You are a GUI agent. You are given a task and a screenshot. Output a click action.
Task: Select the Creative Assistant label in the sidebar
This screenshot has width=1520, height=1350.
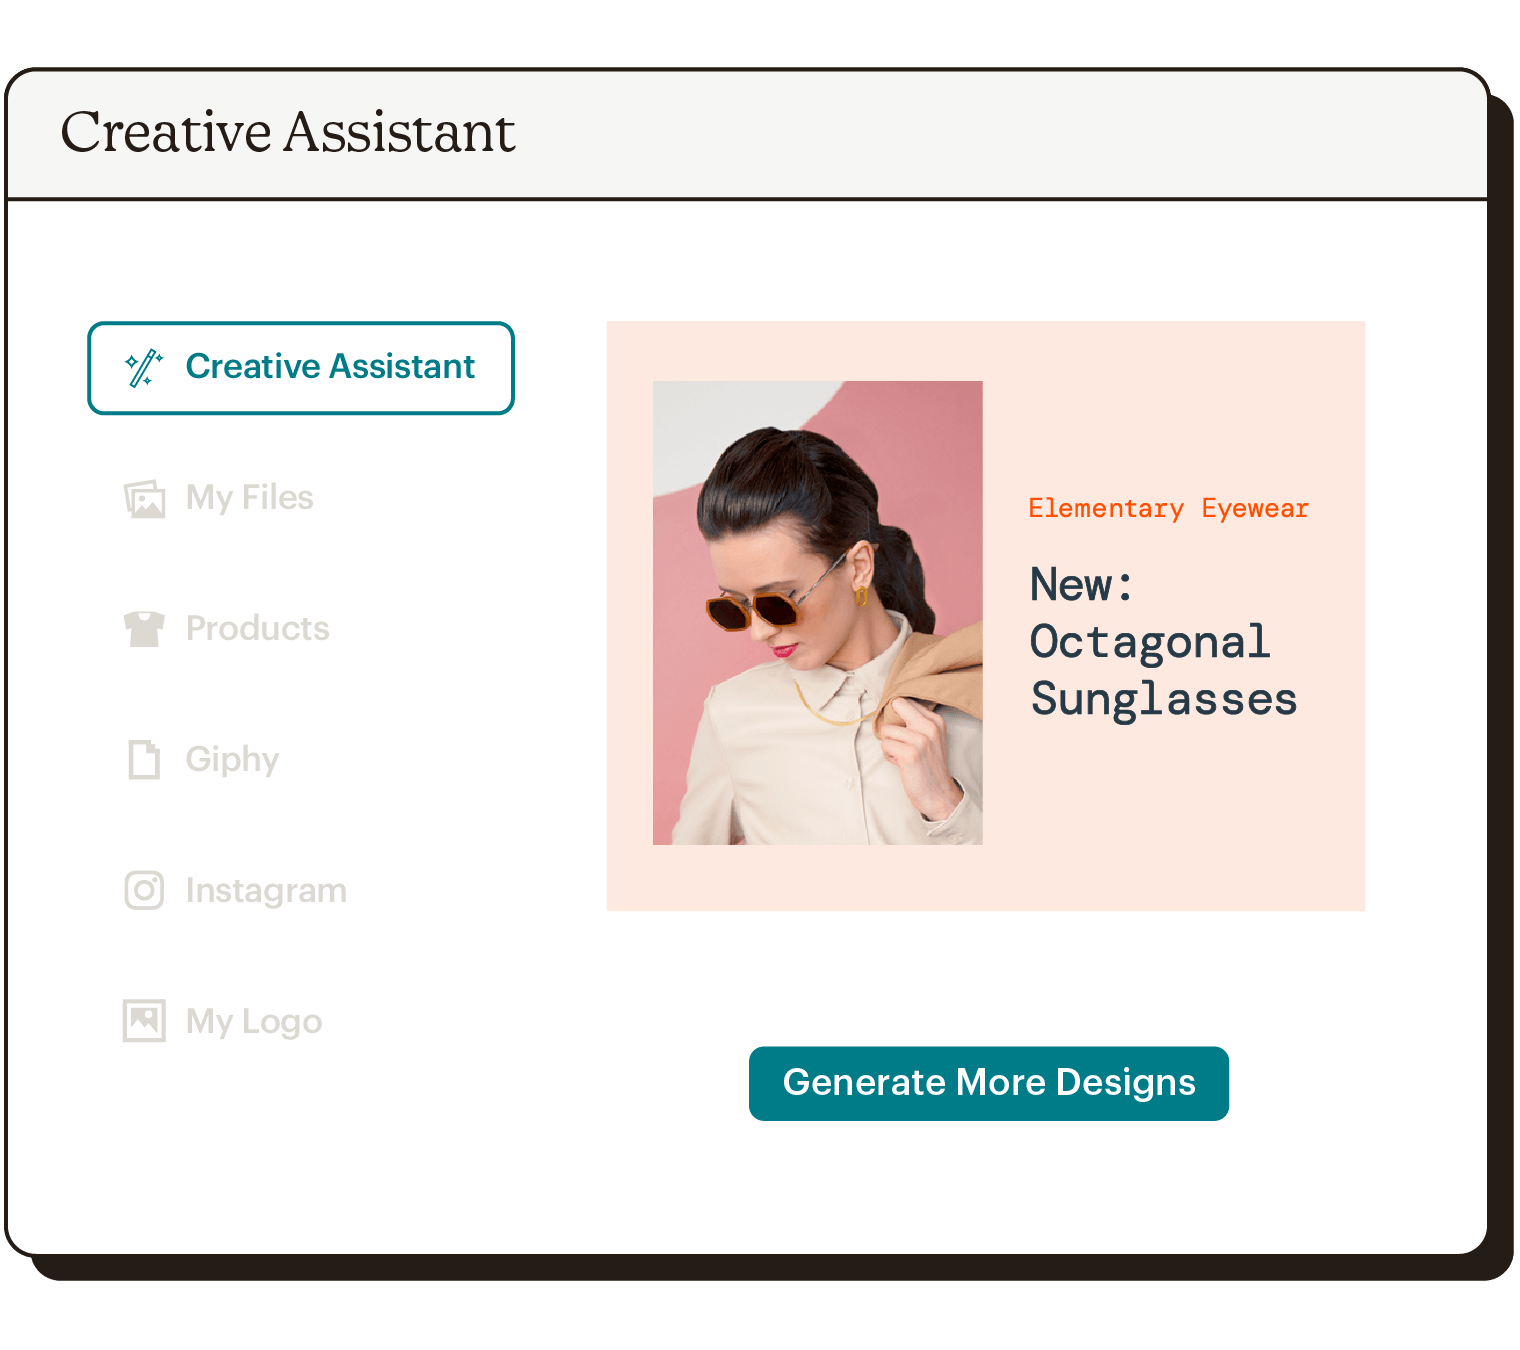point(330,367)
